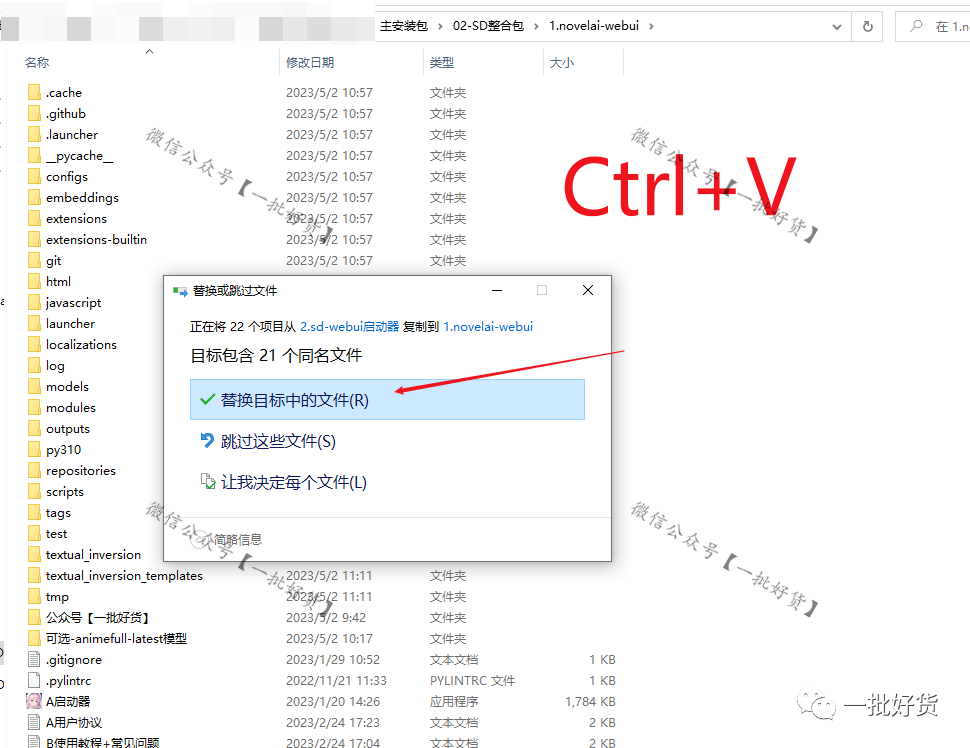Click the search magnifier icon
970x748 pixels.
coord(917,26)
